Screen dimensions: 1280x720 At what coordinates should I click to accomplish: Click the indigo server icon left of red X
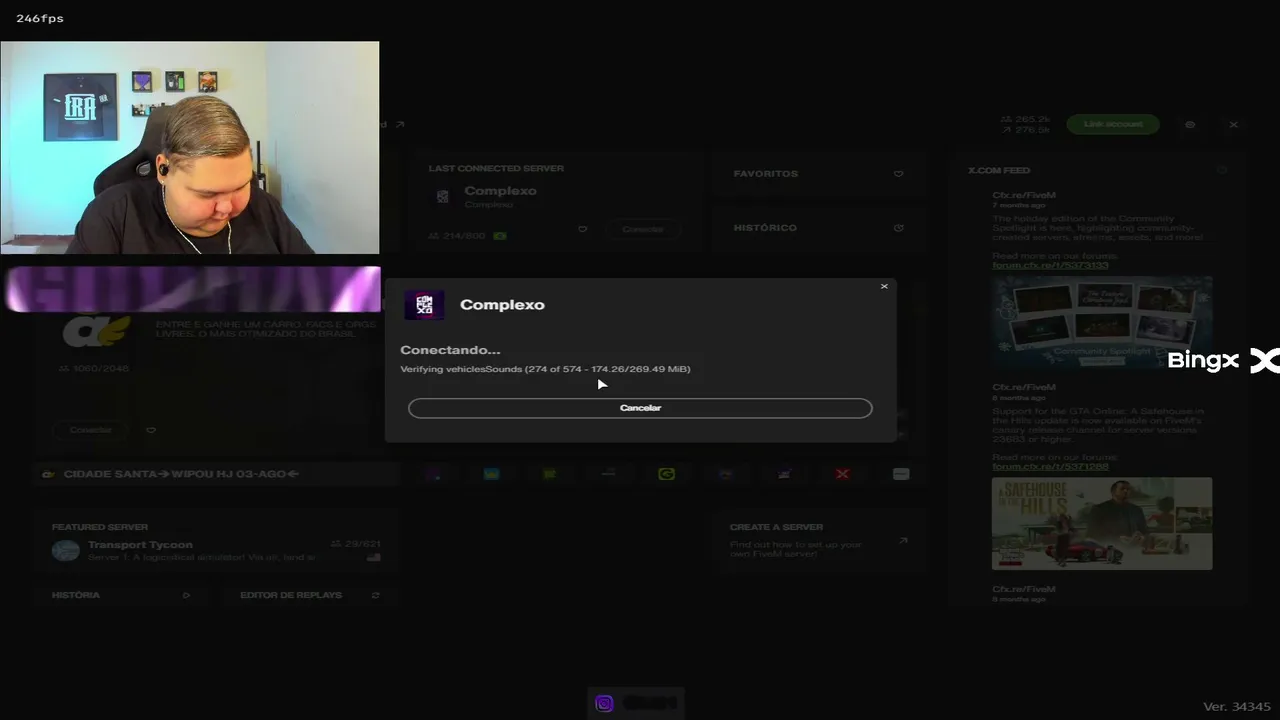784,474
